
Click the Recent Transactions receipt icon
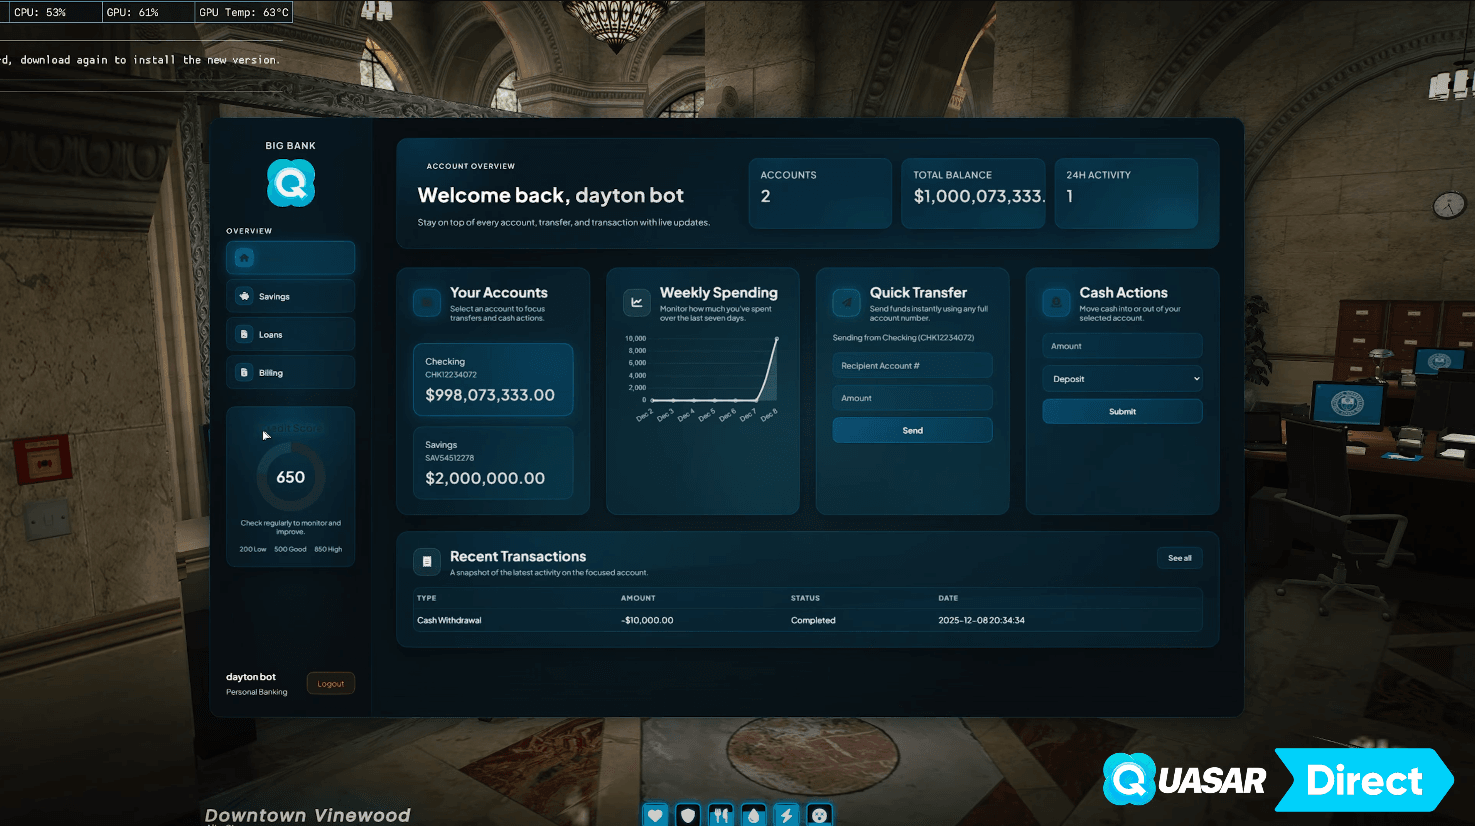pyautogui.click(x=427, y=562)
